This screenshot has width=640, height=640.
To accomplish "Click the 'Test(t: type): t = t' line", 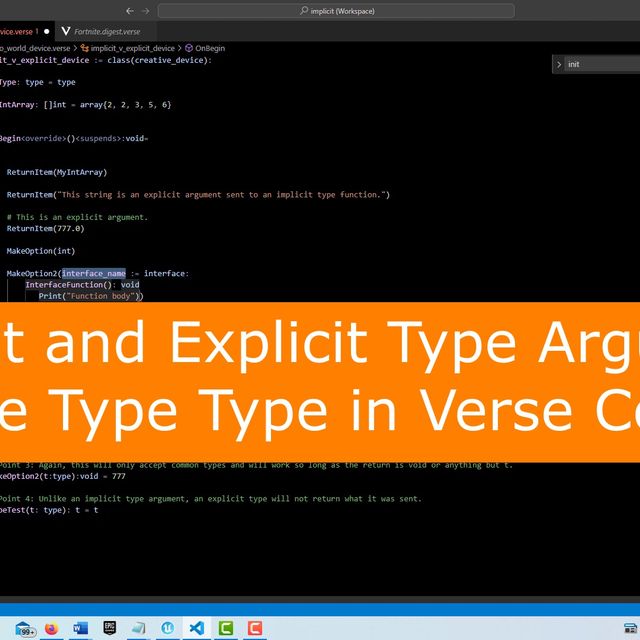I will tap(49, 510).
